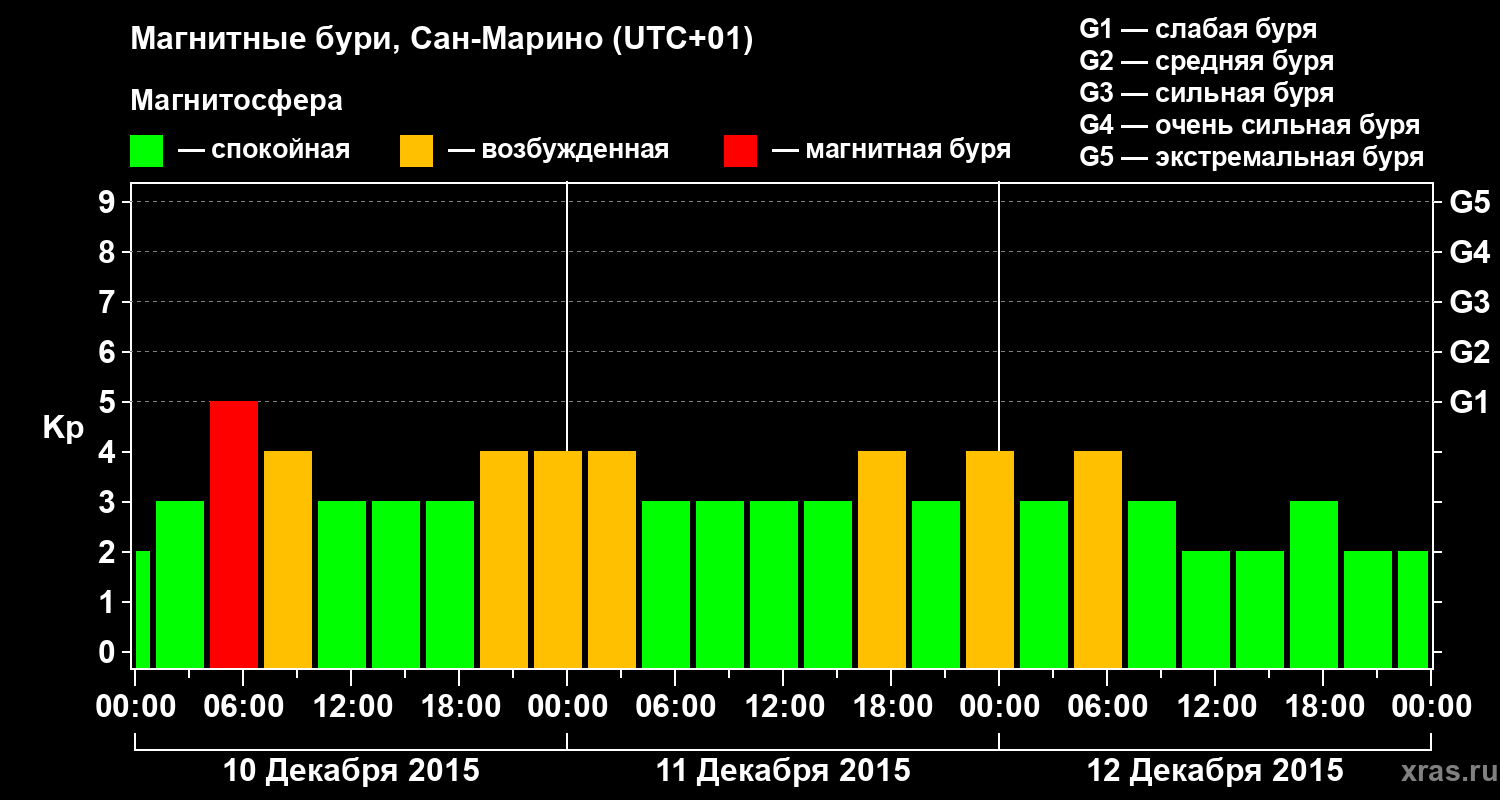Screen dimensions: 1500x800
Task: Click the '7' value on the Kp axis
Action: [x=109, y=303]
